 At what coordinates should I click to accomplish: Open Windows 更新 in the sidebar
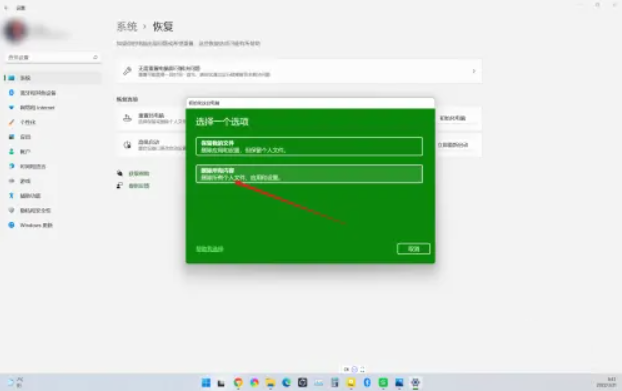tap(52, 225)
